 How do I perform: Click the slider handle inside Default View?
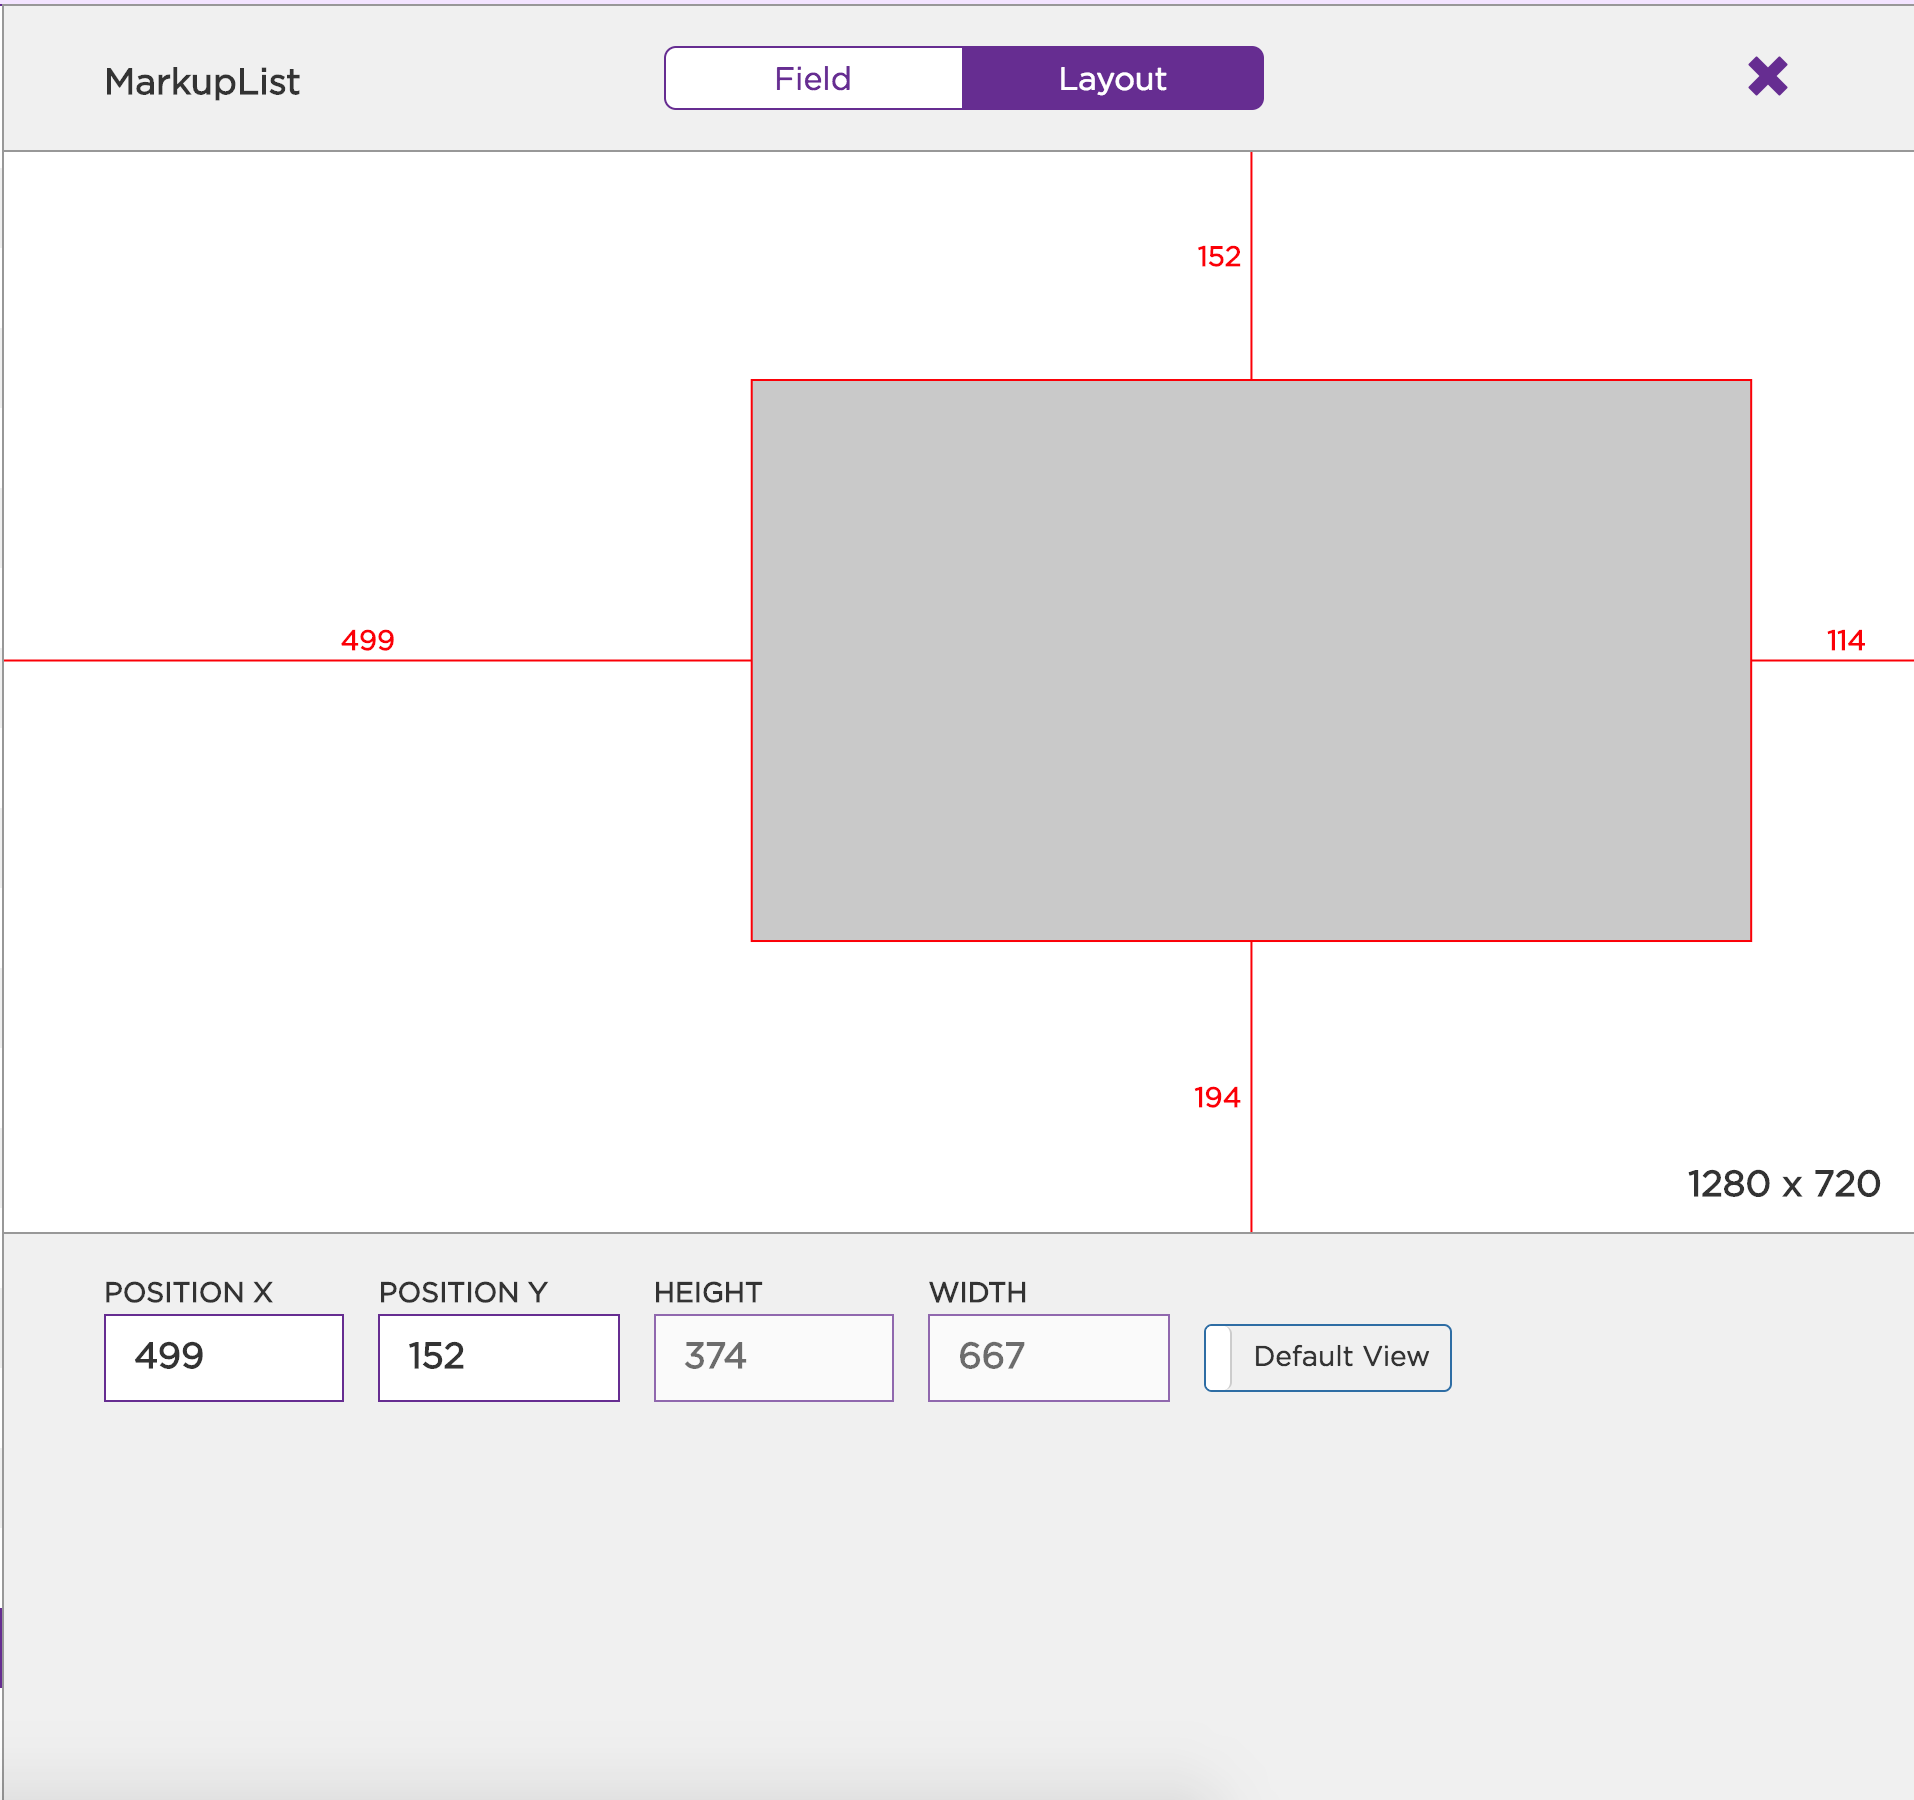coord(1221,1357)
